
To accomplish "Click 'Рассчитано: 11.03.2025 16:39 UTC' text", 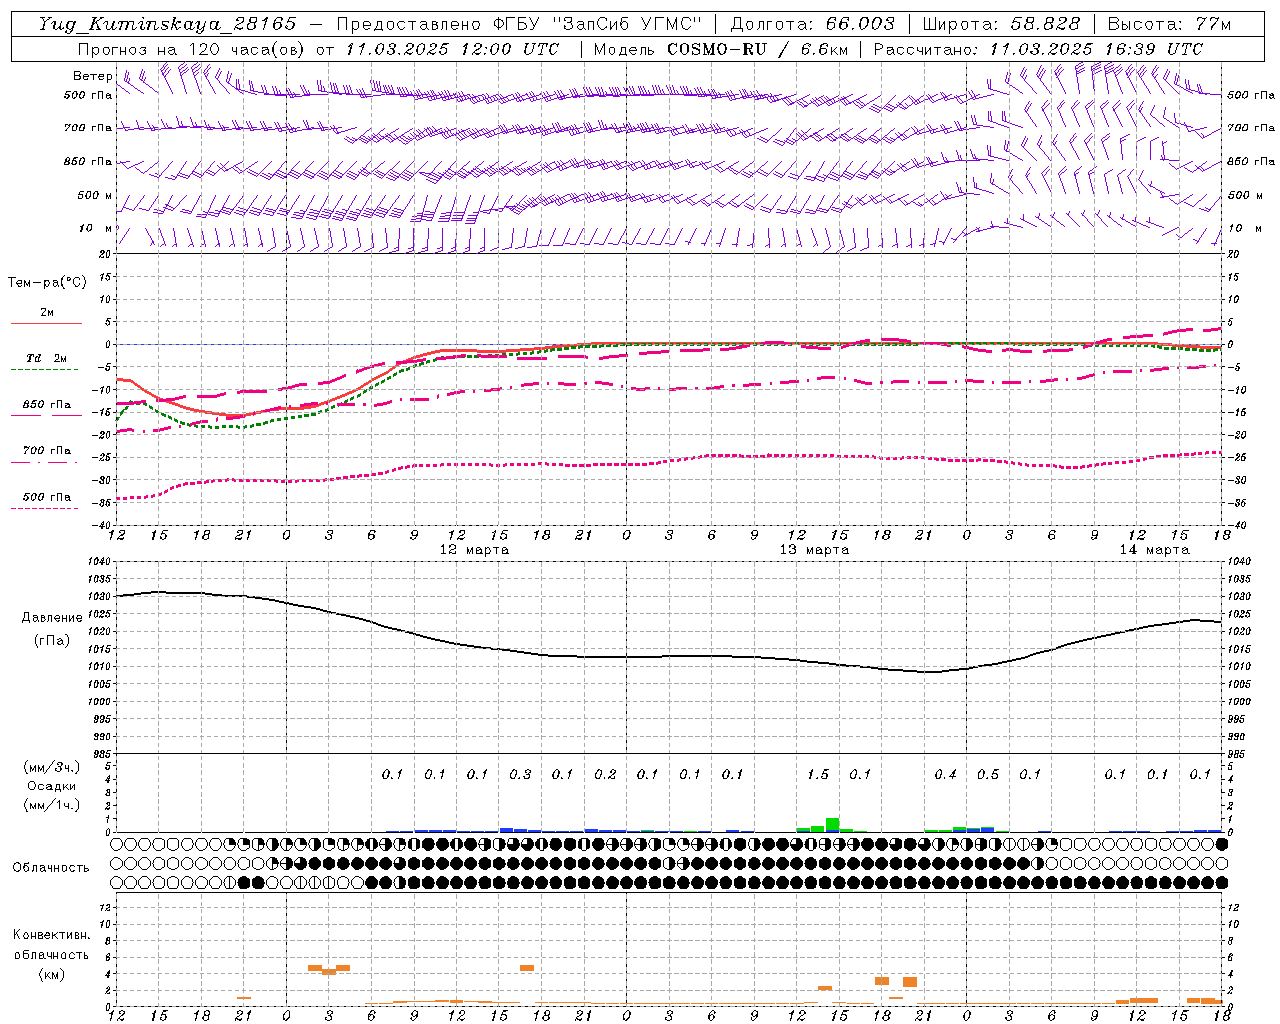I will tap(1039, 49).
